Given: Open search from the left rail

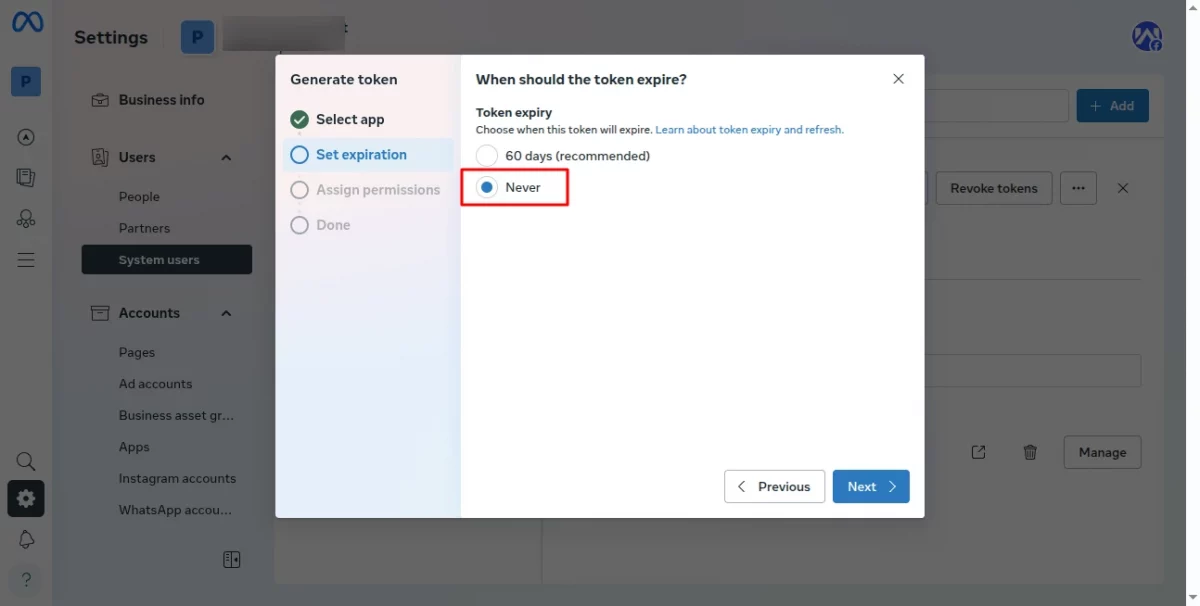Looking at the screenshot, I should coord(26,461).
